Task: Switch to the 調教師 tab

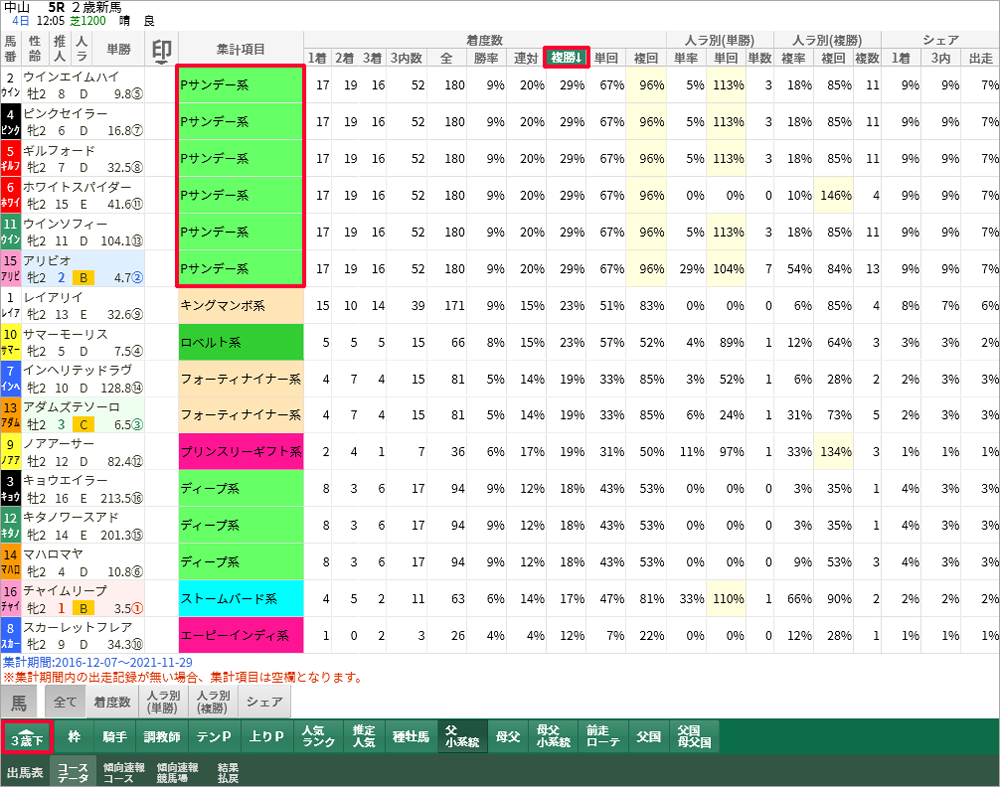Action: (162, 737)
